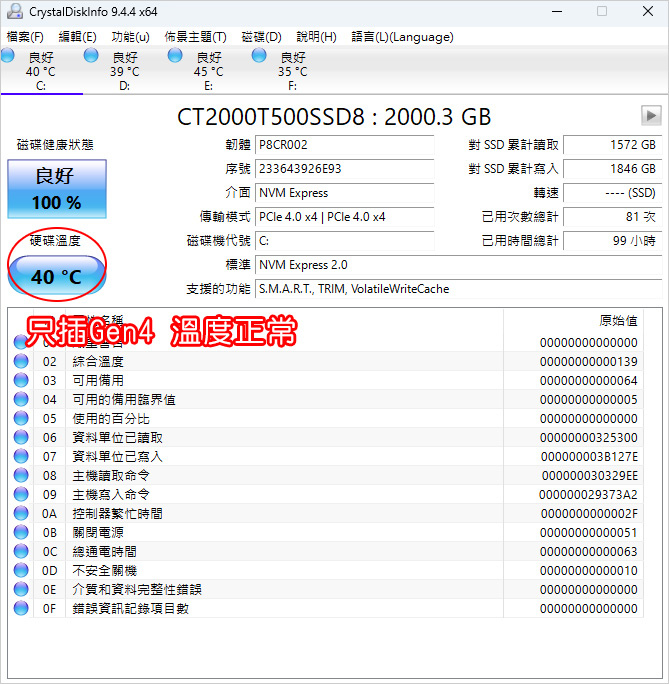Select the 資料單位已讀取 attribute row
This screenshot has height=684, width=669.
coord(326,438)
